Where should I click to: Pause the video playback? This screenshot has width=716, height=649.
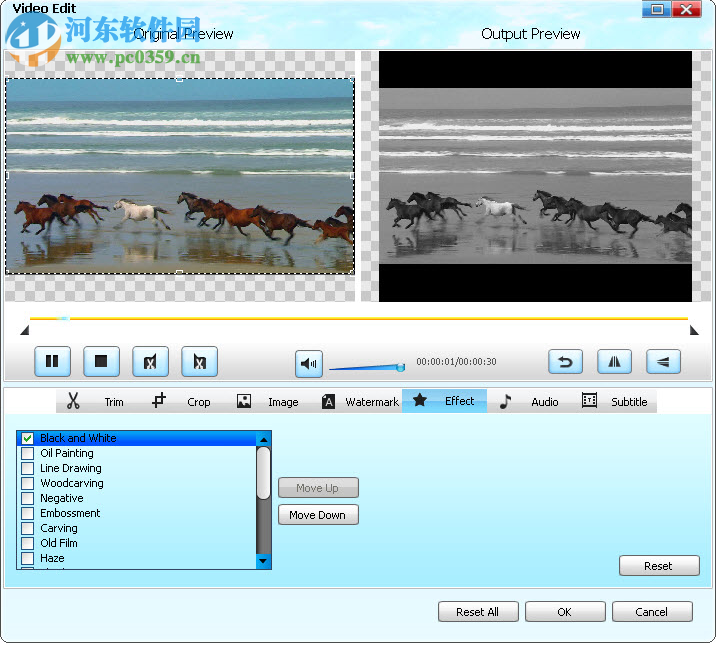click(53, 362)
